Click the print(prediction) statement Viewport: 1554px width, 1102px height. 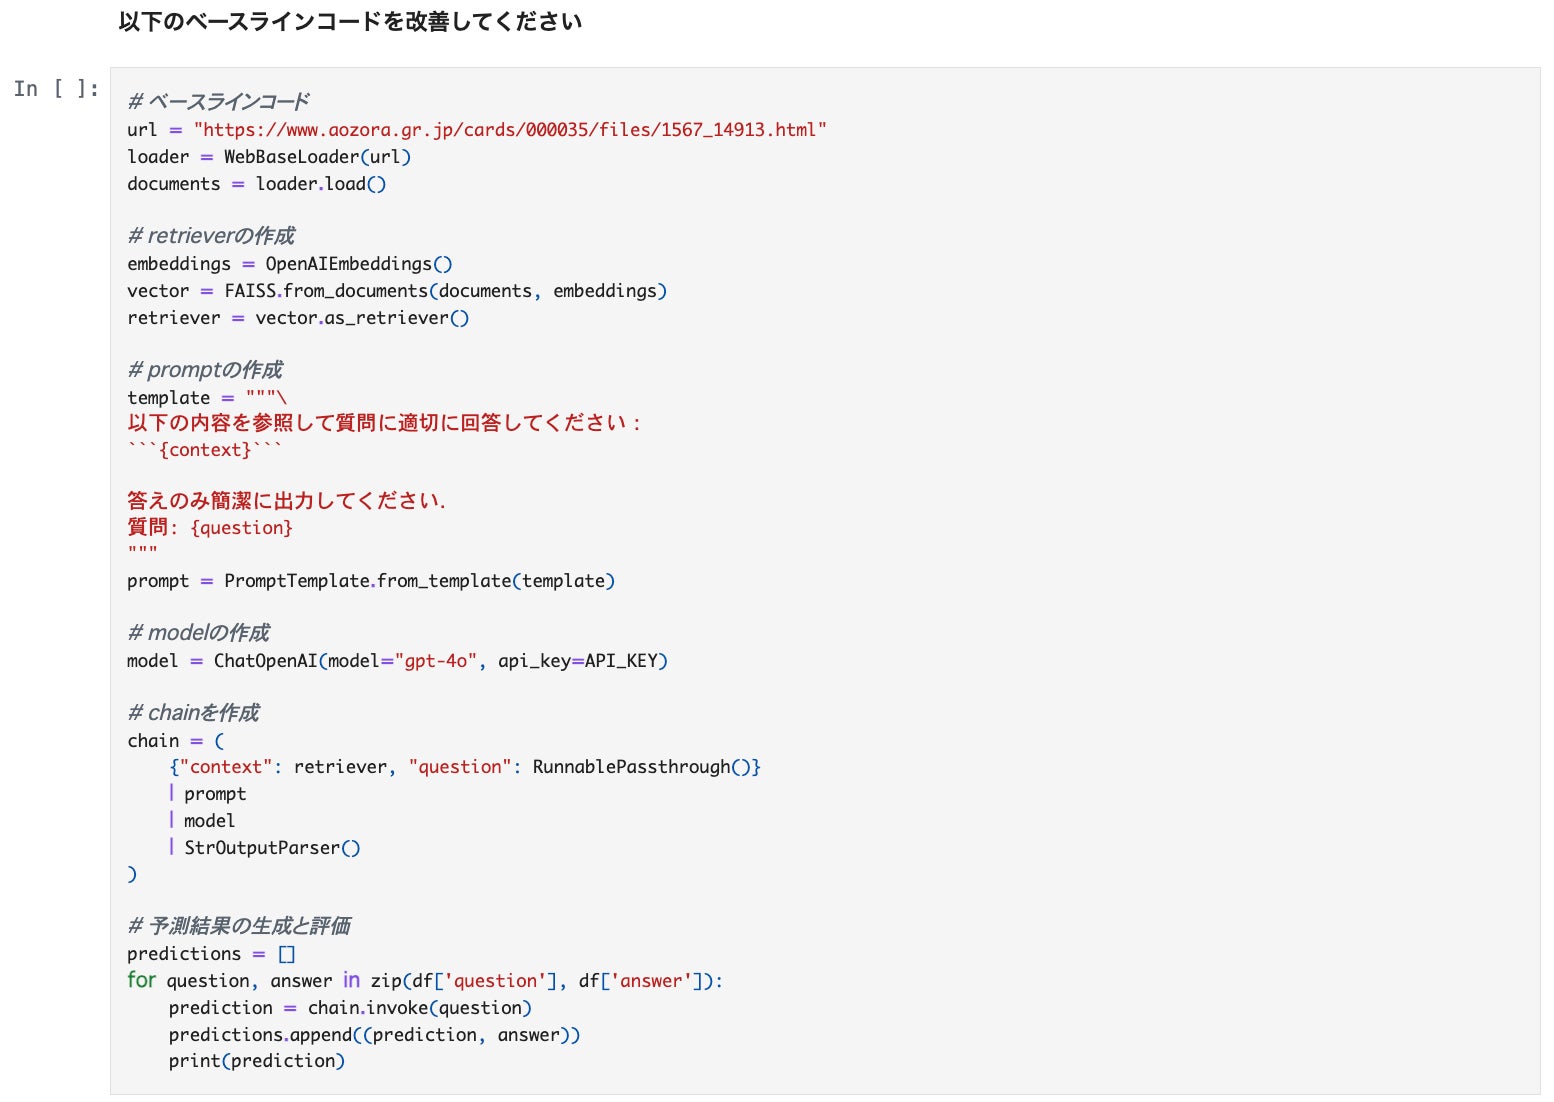click(256, 1061)
